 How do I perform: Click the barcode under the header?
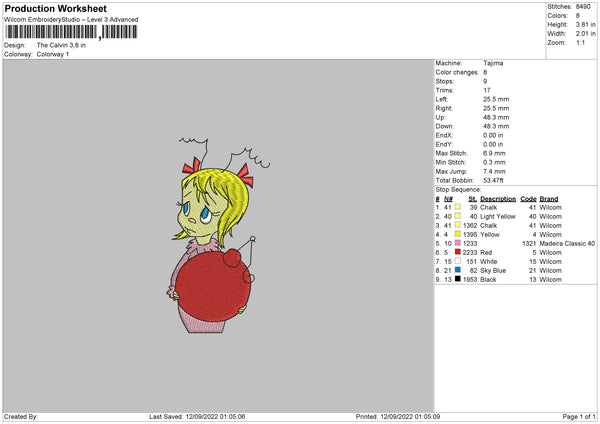[71, 32]
